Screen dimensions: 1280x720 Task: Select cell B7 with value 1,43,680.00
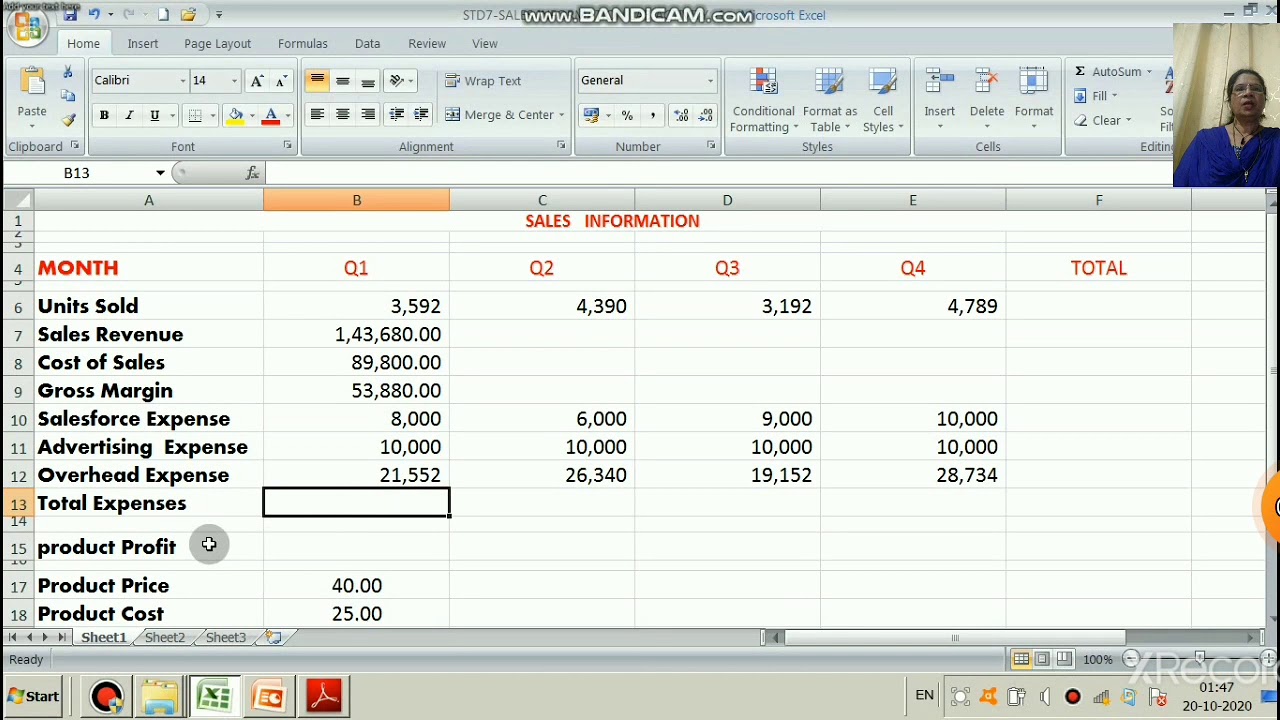coord(356,334)
